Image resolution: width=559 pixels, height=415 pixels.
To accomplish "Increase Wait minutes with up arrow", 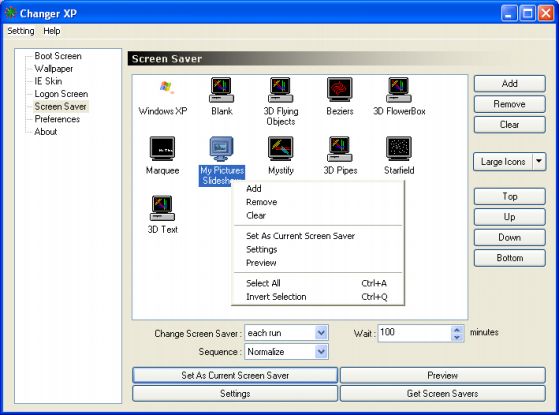I will [457, 329].
